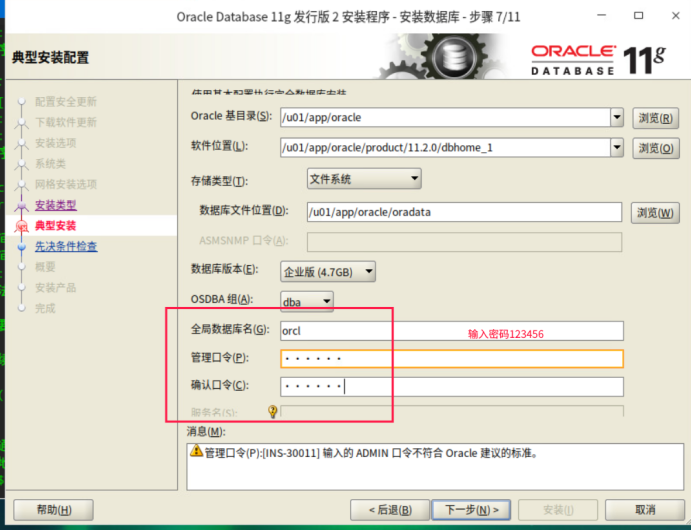Click the 取消 button
Image resolution: width=691 pixels, height=531 pixels.
pos(645,510)
